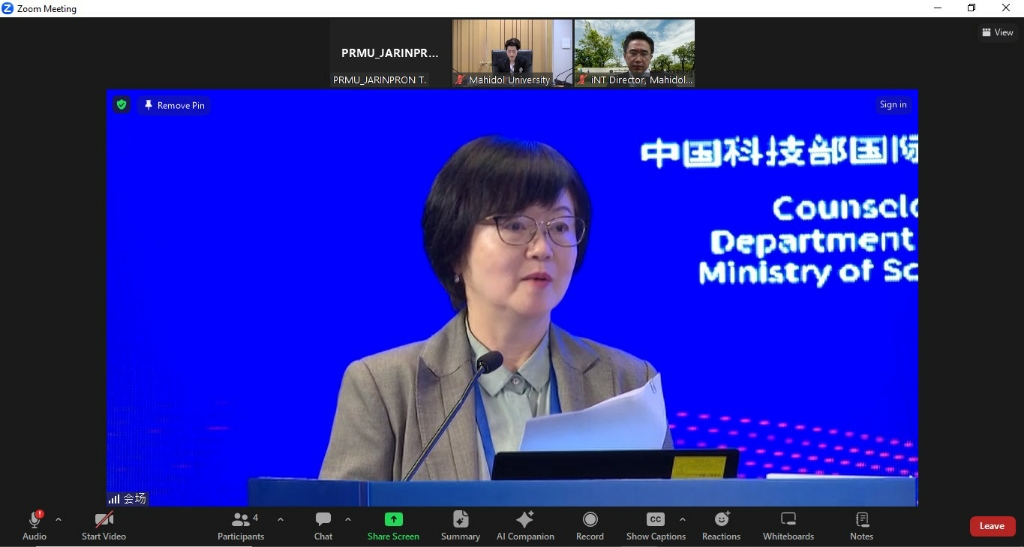Screen dimensions: 1024x547
Task: Restore down the Zoom Meeting window
Action: click(x=972, y=8)
